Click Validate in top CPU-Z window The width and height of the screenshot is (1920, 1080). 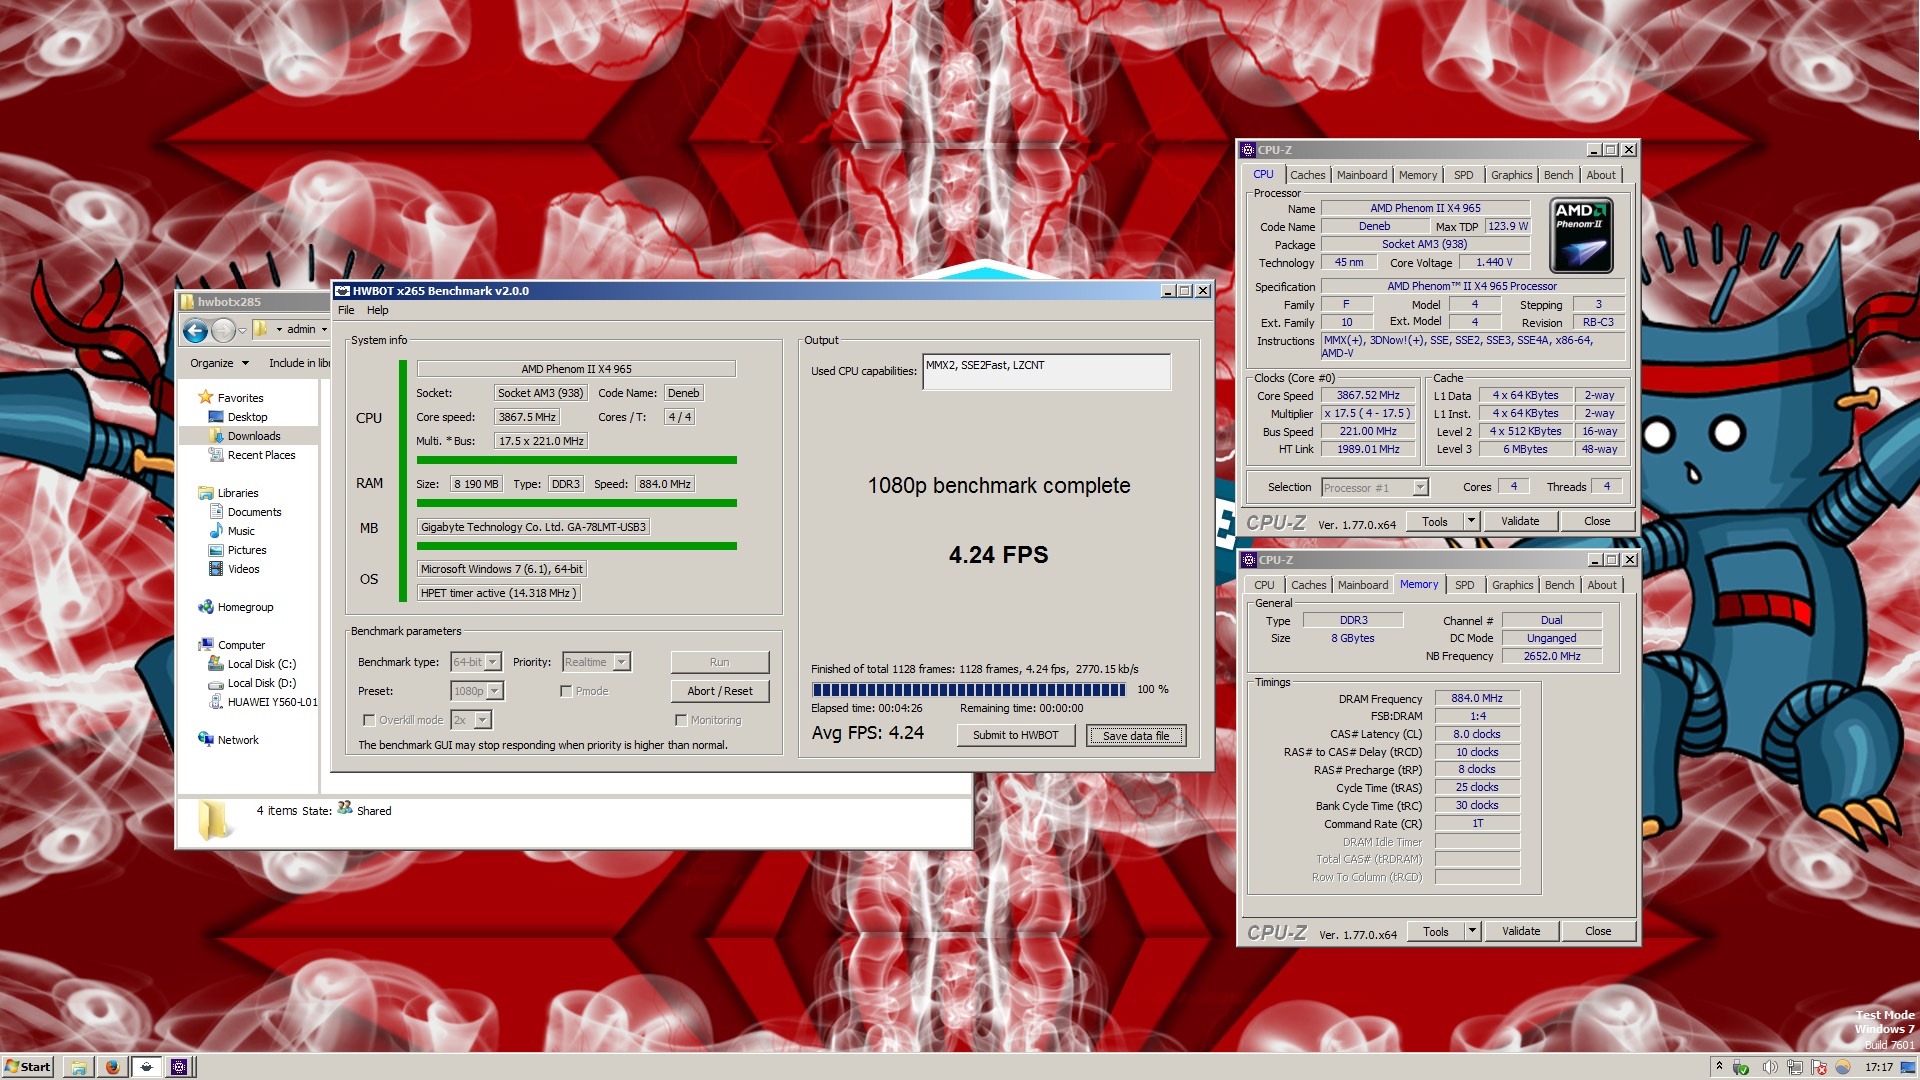[x=1520, y=521]
